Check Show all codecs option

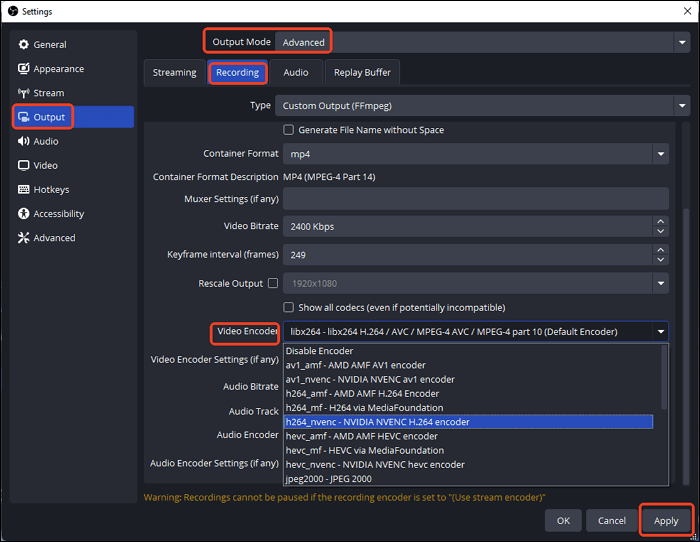click(x=289, y=307)
